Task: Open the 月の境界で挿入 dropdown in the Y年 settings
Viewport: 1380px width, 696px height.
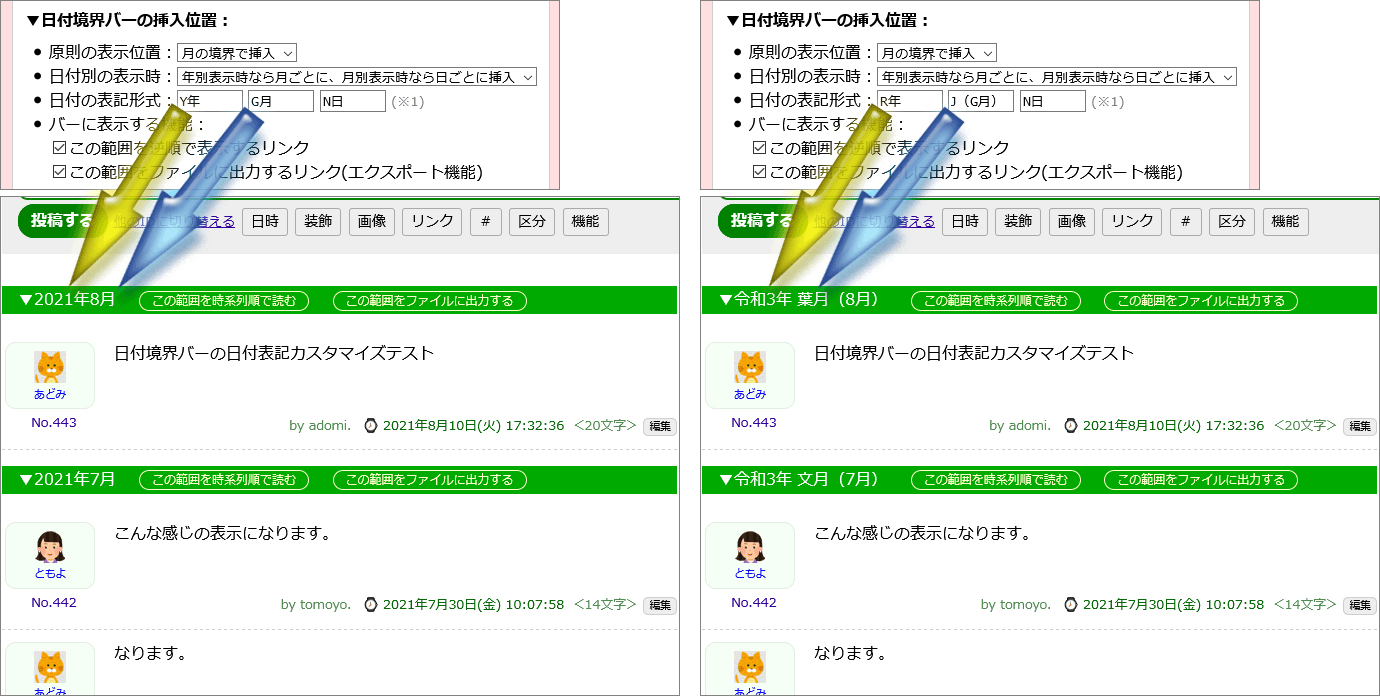Action: tap(237, 53)
